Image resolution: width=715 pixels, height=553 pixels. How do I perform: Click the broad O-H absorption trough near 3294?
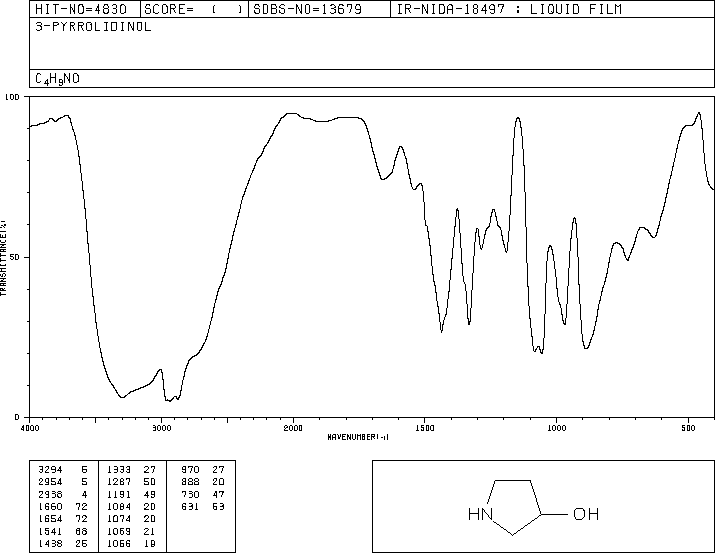[122, 397]
